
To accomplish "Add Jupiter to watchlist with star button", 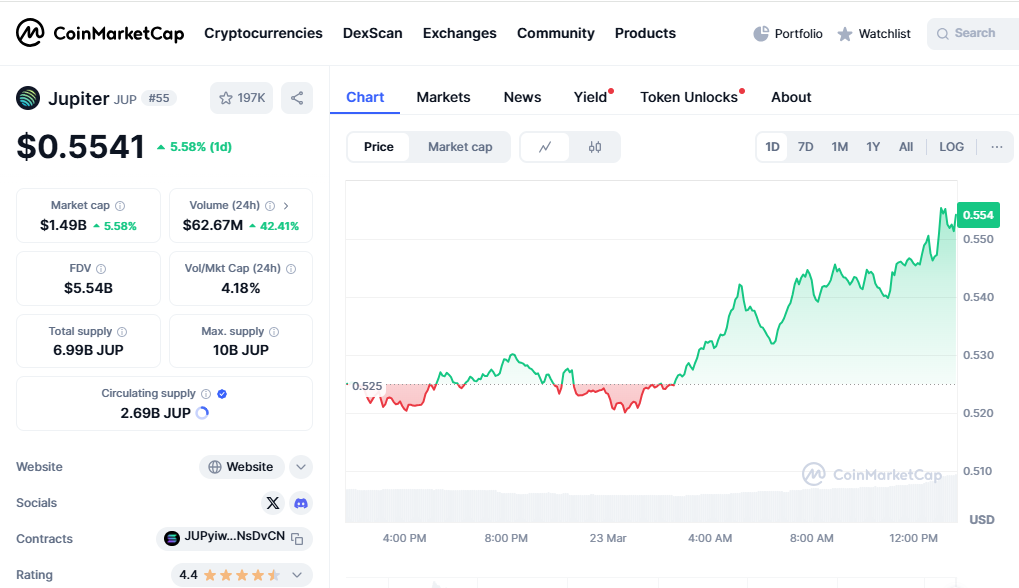I will point(241,98).
